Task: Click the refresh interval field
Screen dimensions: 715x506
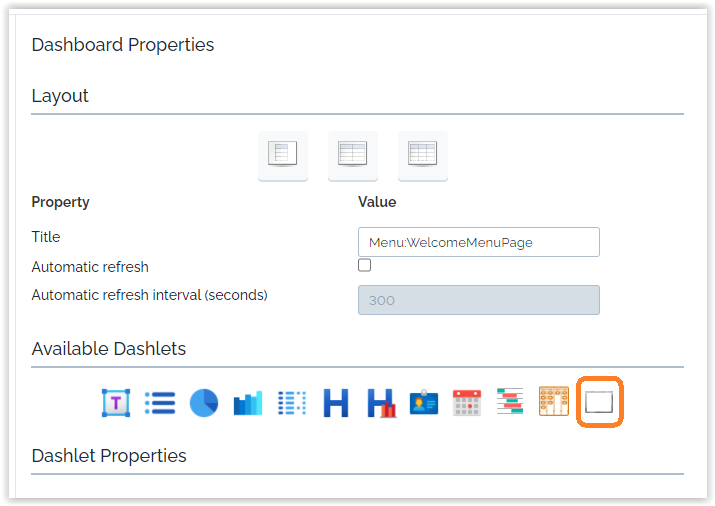Action: click(x=478, y=300)
